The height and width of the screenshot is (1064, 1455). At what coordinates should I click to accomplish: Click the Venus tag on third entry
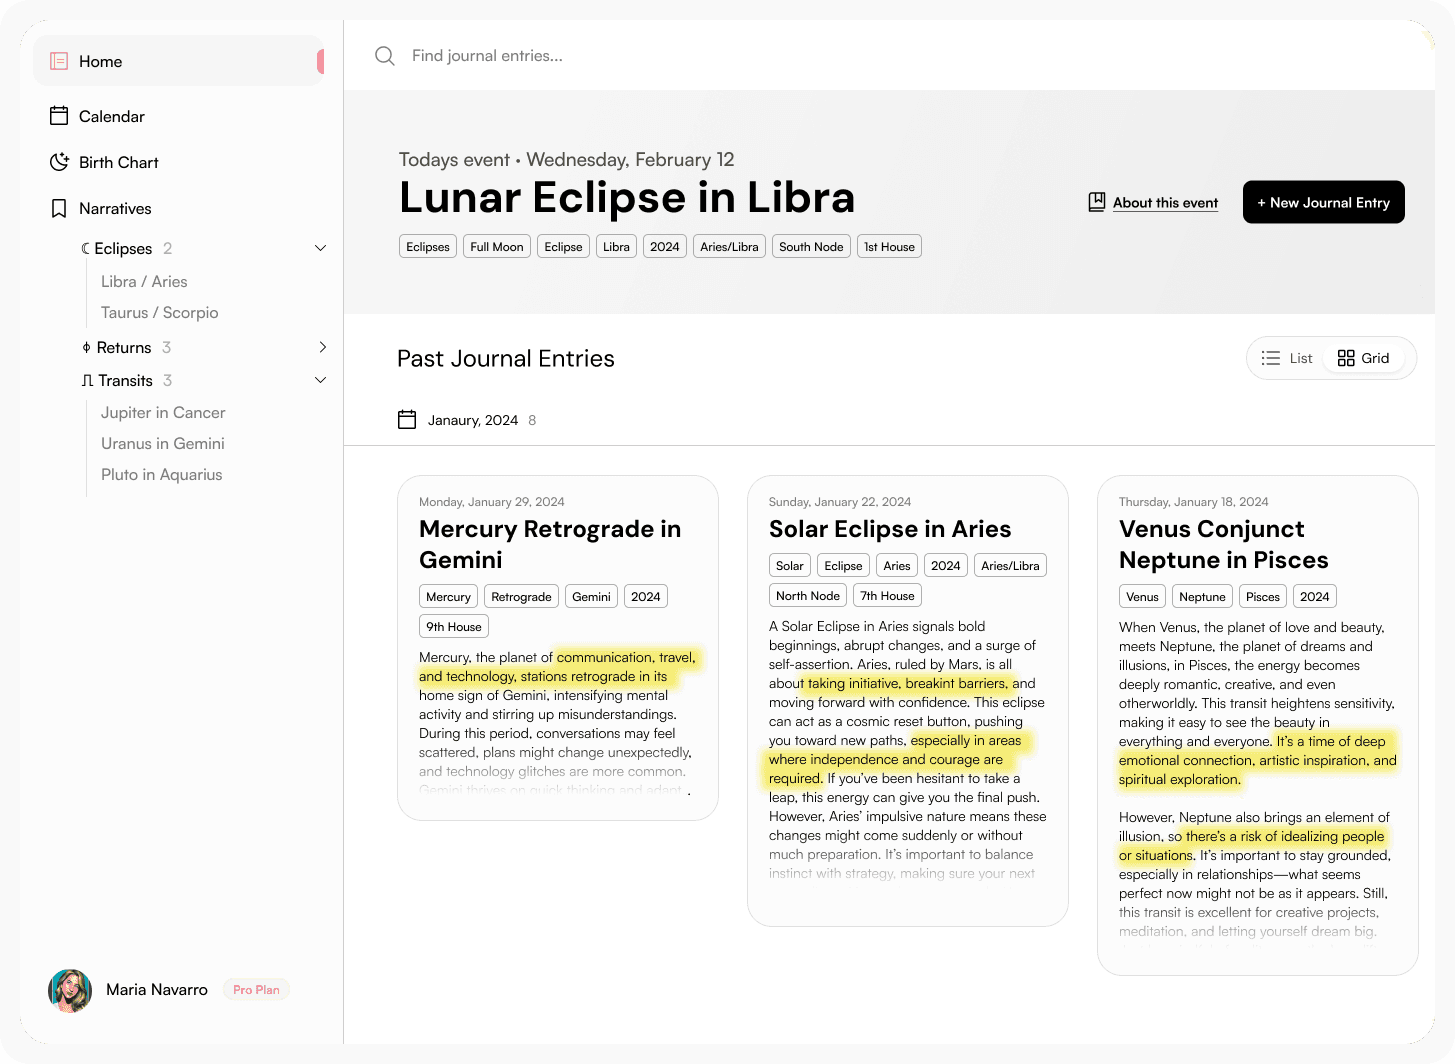point(1142,597)
